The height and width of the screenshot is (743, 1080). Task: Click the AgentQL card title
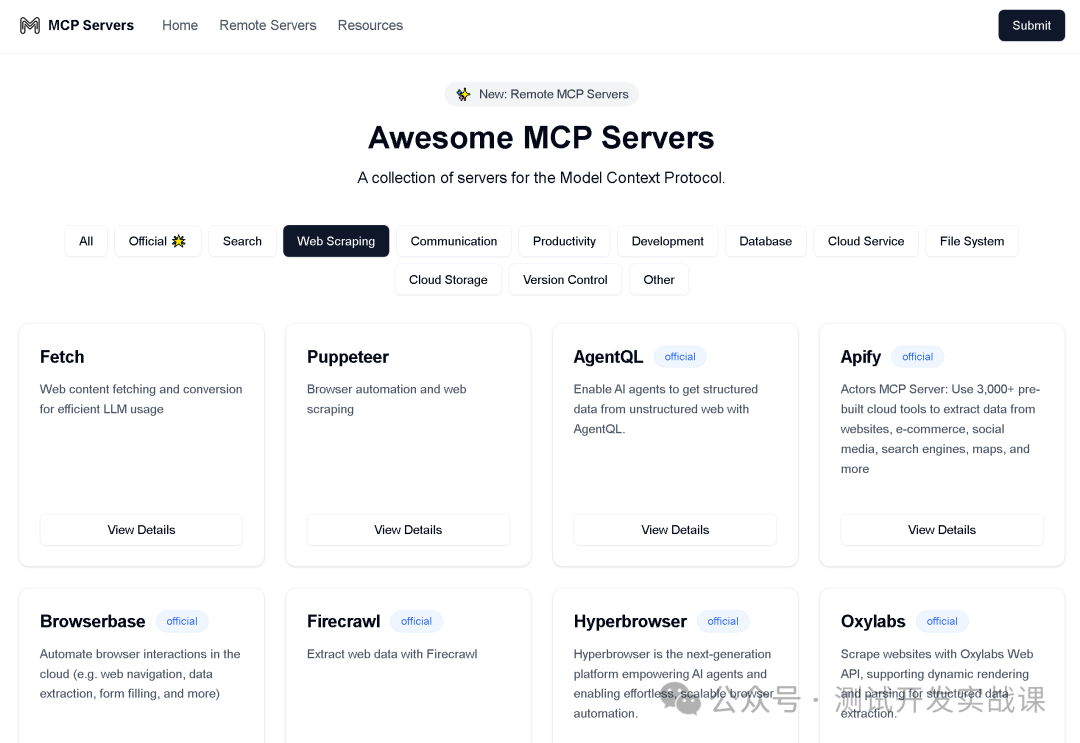[608, 357]
